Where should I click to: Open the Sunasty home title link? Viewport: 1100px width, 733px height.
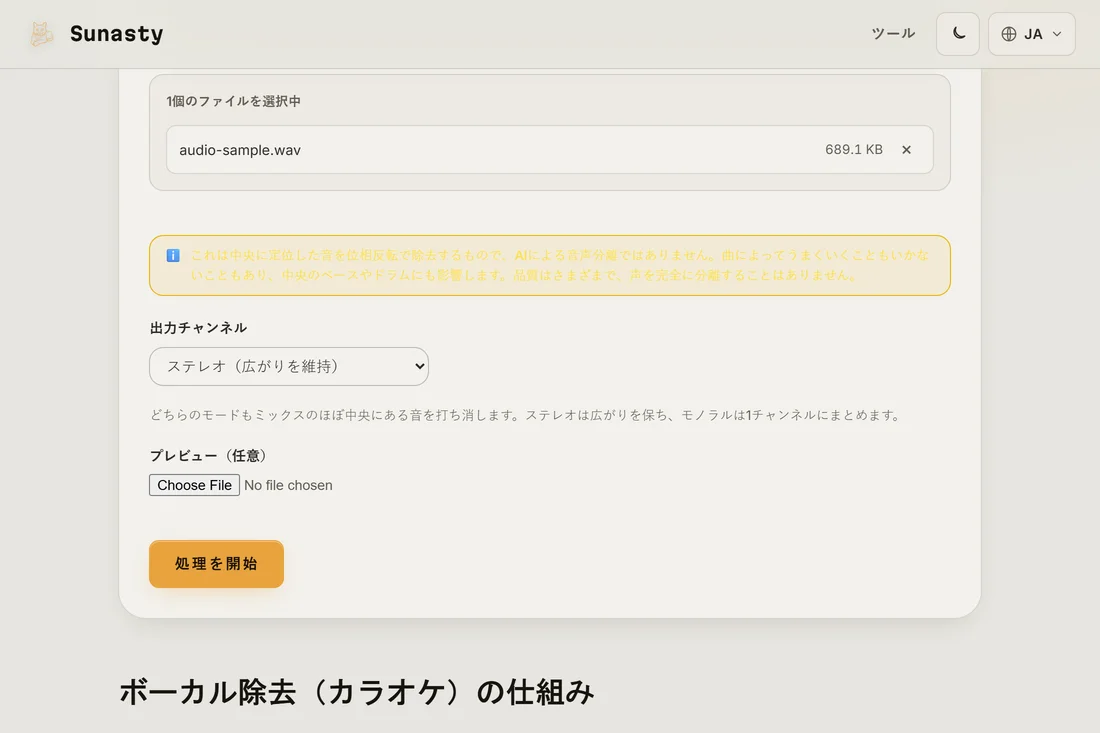coord(116,34)
